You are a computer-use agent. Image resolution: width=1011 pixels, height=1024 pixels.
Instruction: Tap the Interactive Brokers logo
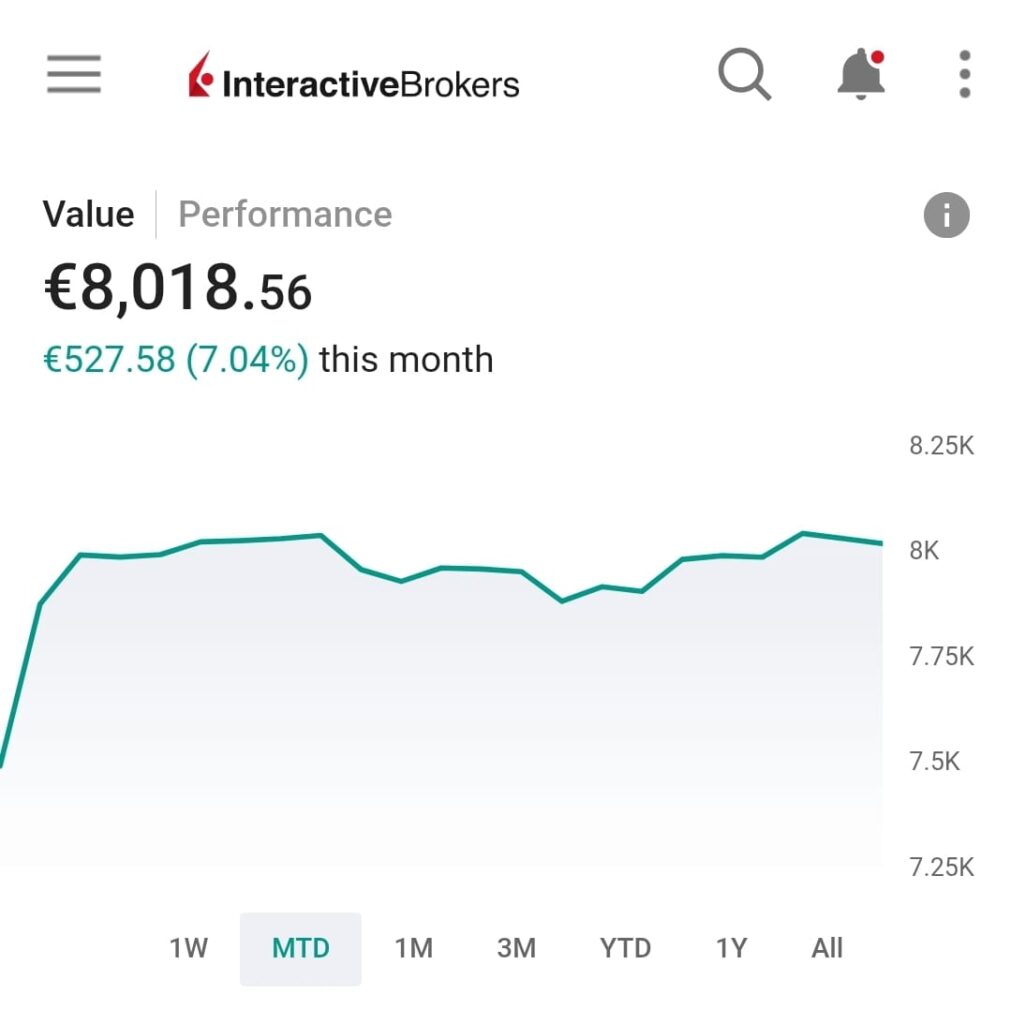[x=354, y=78]
